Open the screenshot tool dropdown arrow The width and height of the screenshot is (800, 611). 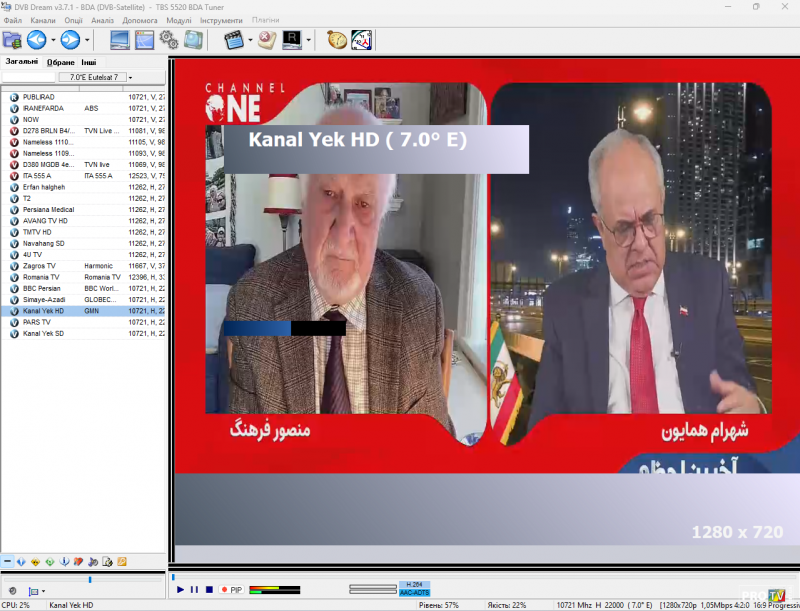[x=250, y=40]
